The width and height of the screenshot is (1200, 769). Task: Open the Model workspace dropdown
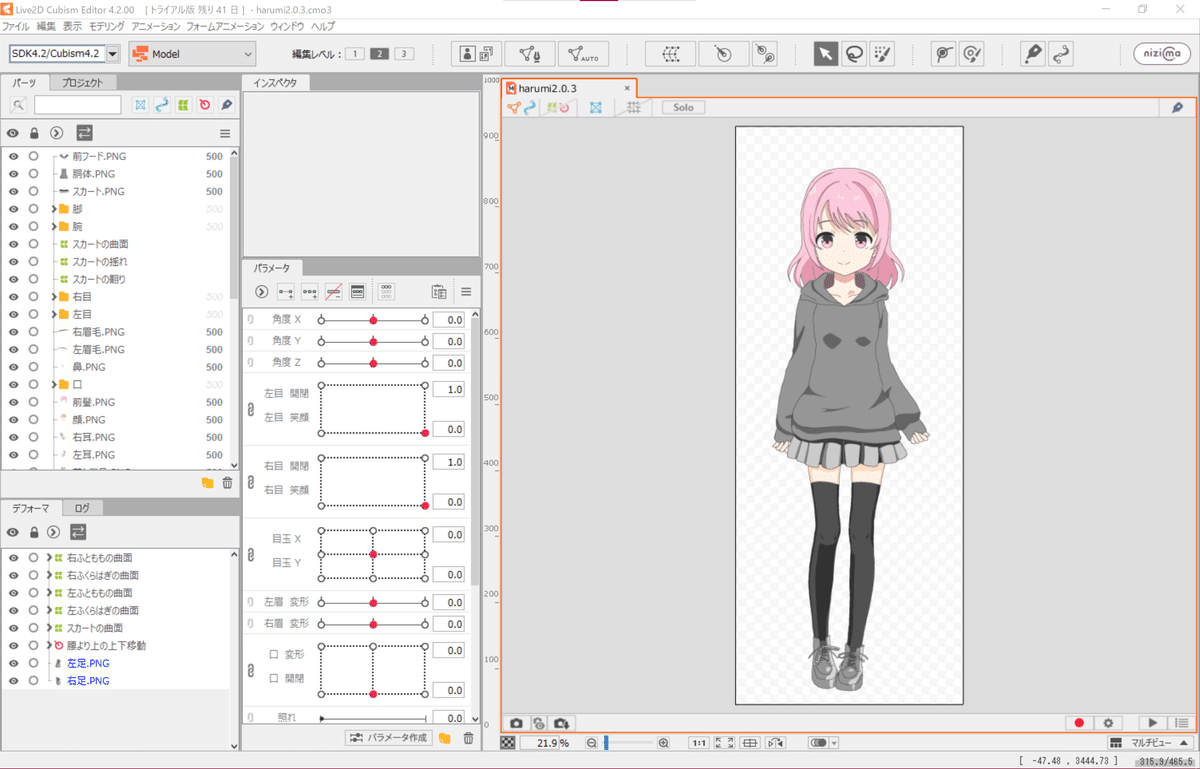[192, 54]
